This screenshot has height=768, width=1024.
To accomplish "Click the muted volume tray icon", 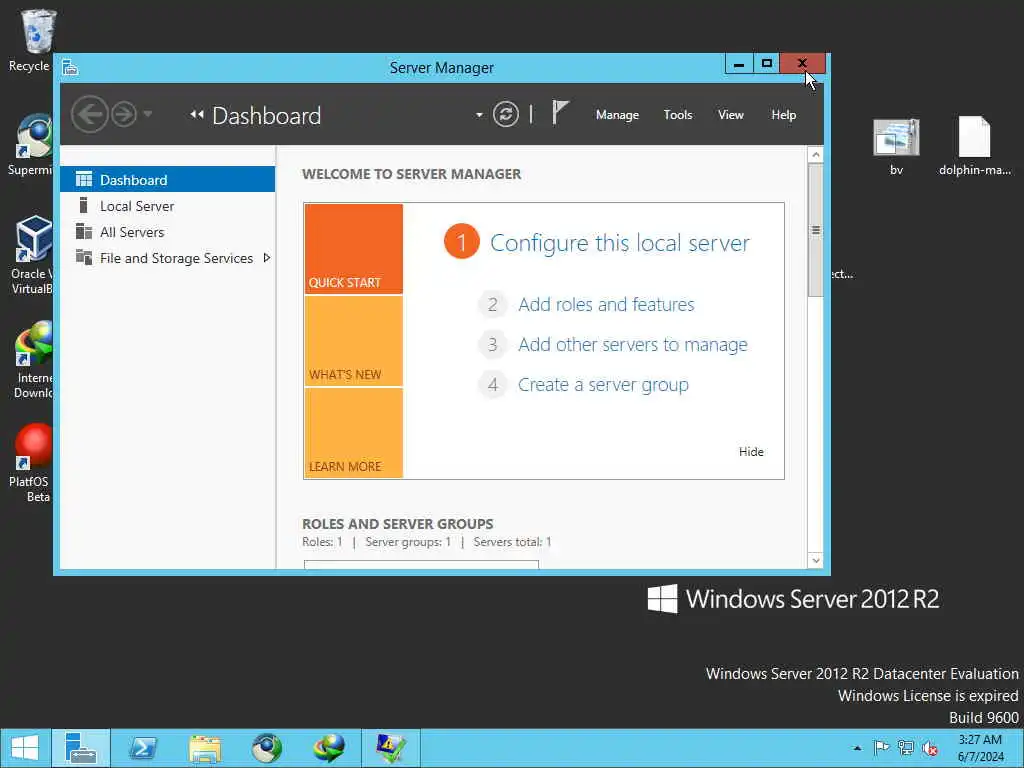I will [930, 748].
